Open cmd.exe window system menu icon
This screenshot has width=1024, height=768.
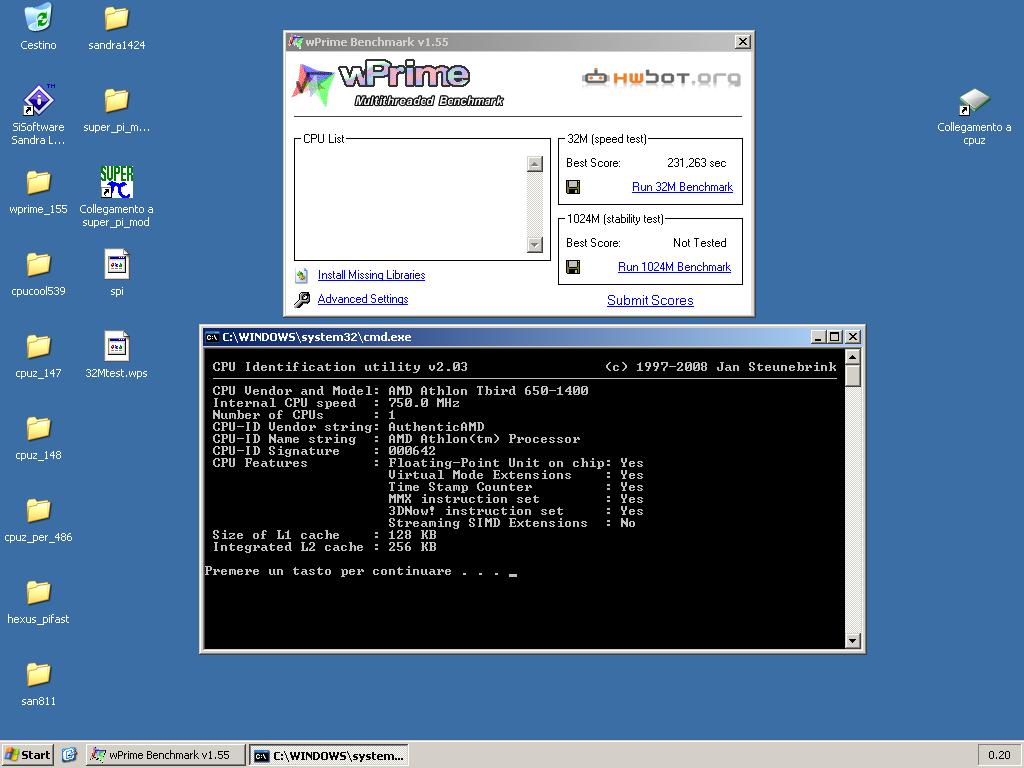[x=212, y=337]
